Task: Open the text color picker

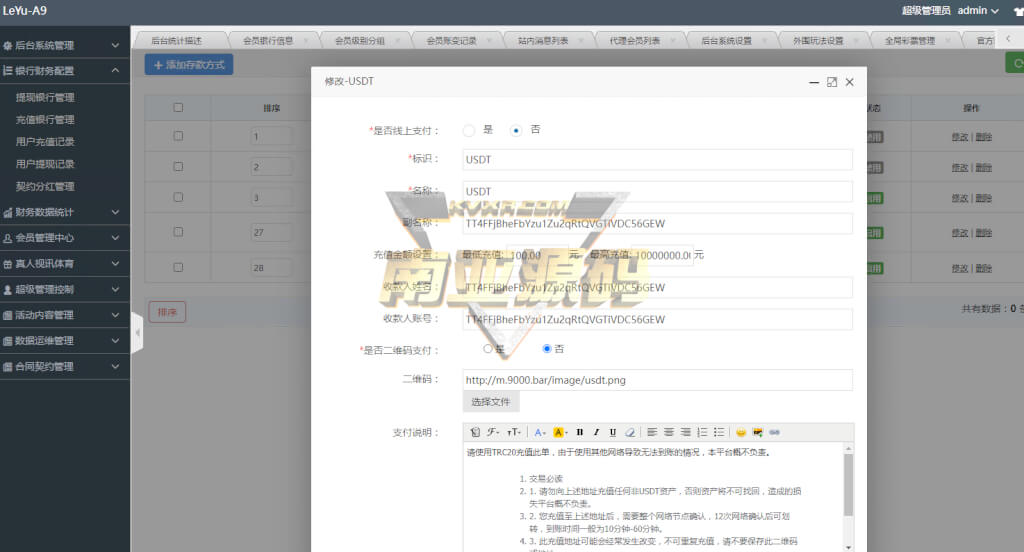Action: [x=539, y=432]
